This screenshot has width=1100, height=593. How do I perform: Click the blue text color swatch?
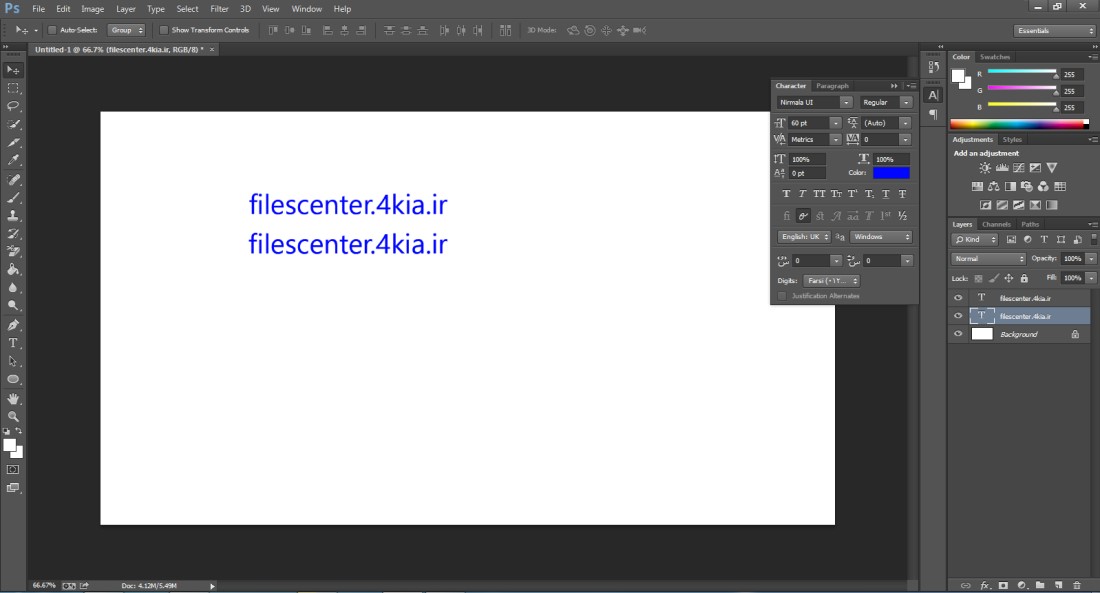[x=891, y=173]
